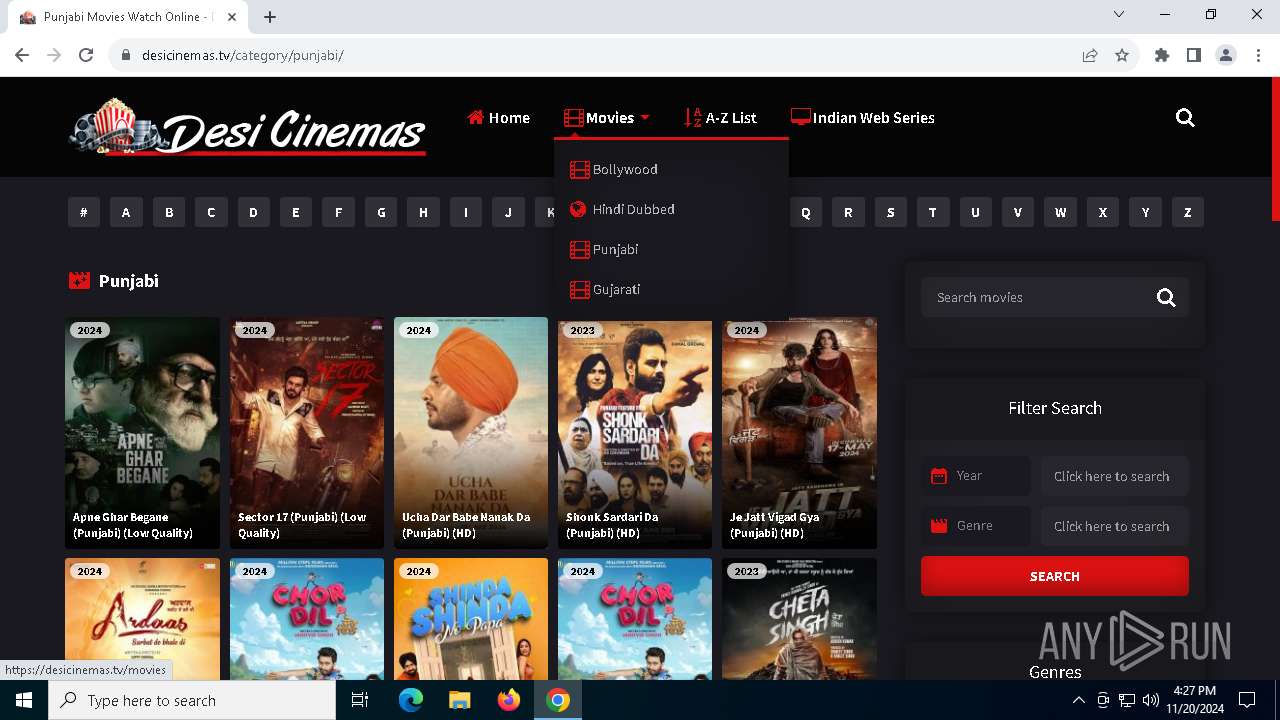Screen dimensions: 1280x720
Task: Open Ucha Dar Babe Nanak Da poster
Action: 471,433
